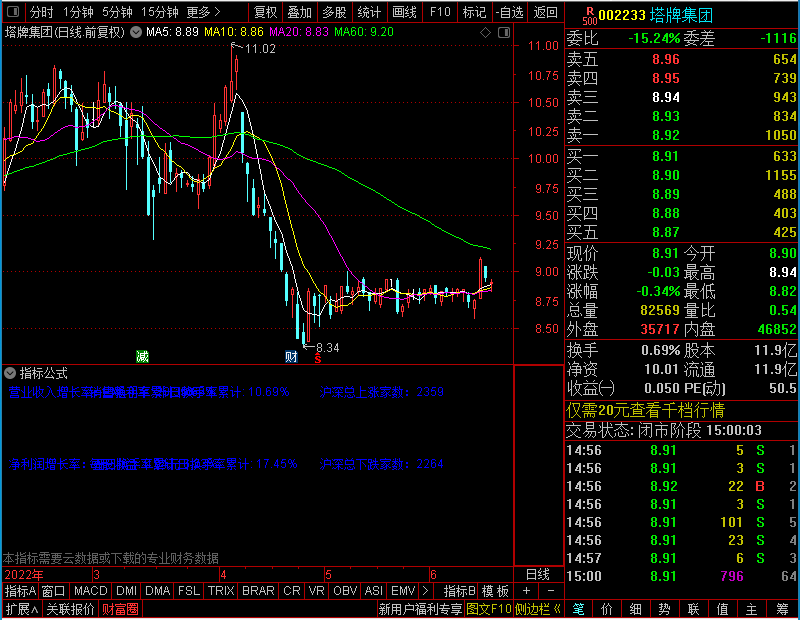Collapse the 侧边栏 sidebar
The image size is (800, 620).
click(538, 609)
